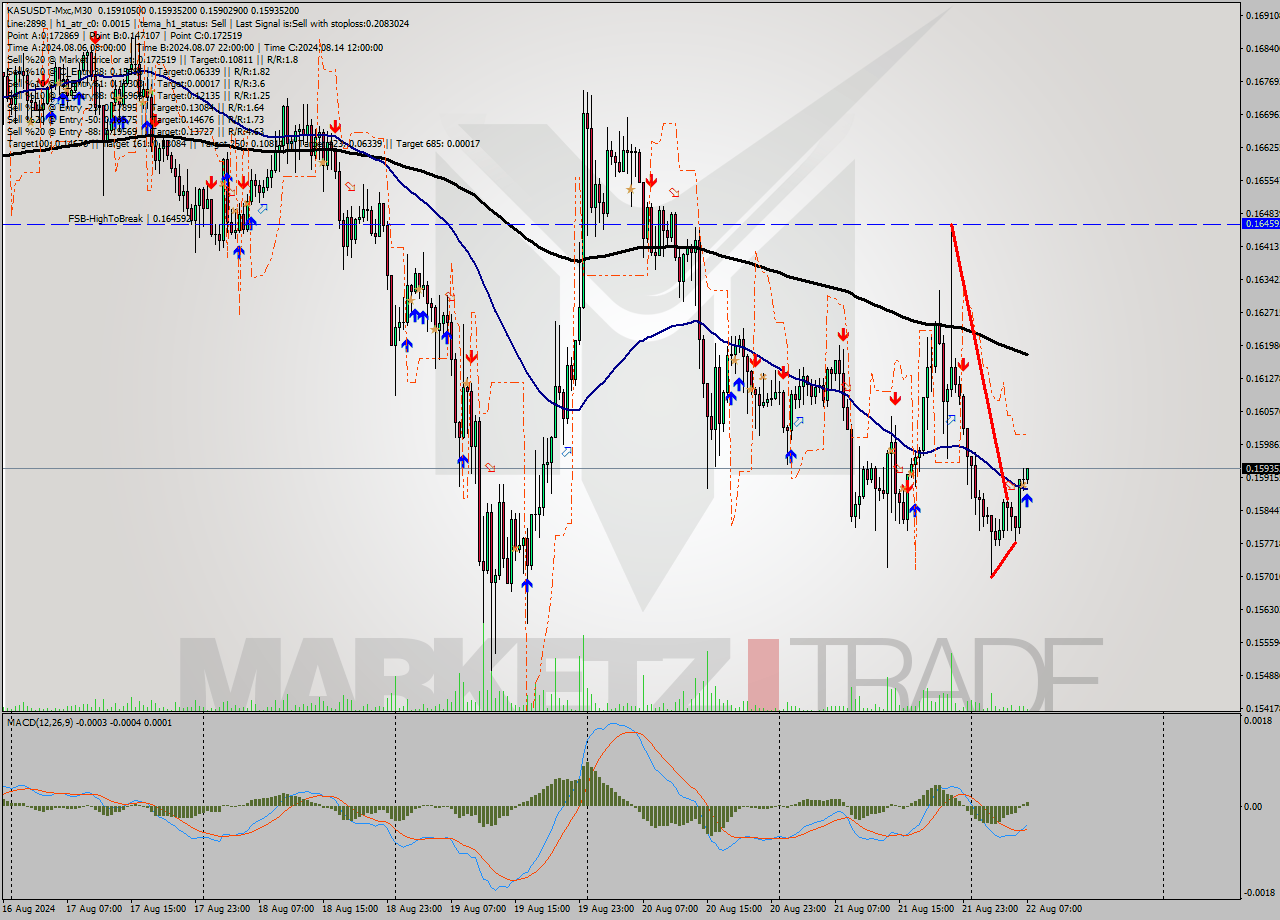The width and height of the screenshot is (1280, 920).
Task: Click the red sell arrow just above the 21 Aug 15:00 buy arrow
Action: pos(907,486)
